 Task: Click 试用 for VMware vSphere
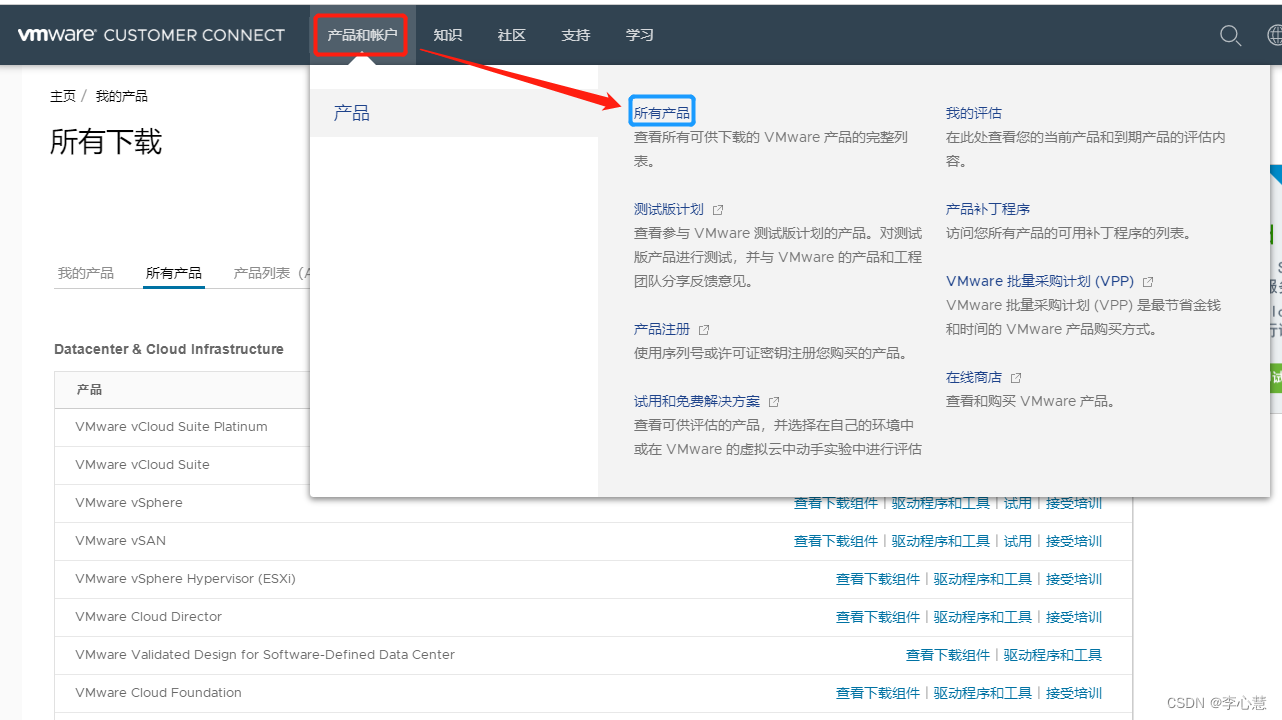(x=1018, y=503)
